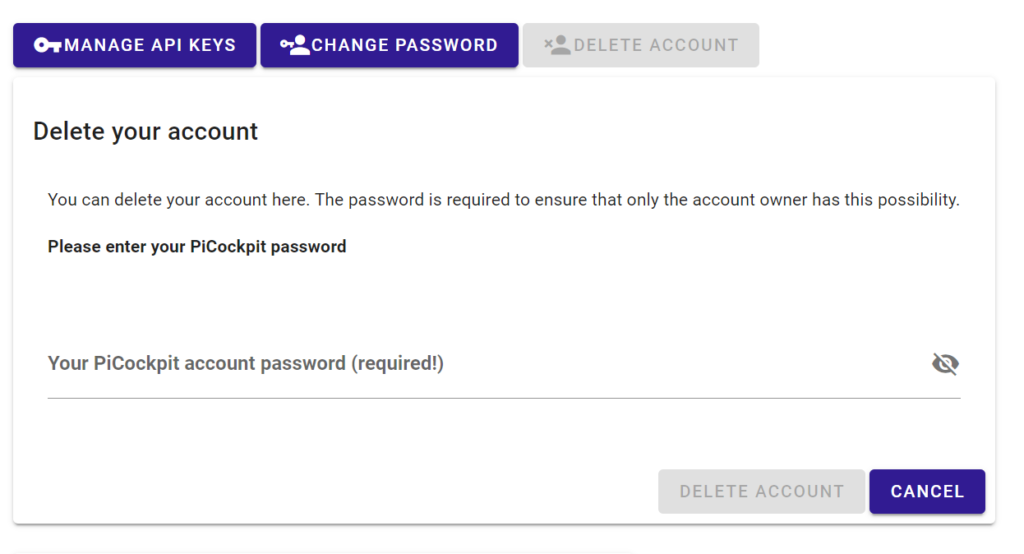Image resolution: width=1024 pixels, height=554 pixels.
Task: Click 'Please enter your PiCockpit password' label
Action: [x=197, y=246]
